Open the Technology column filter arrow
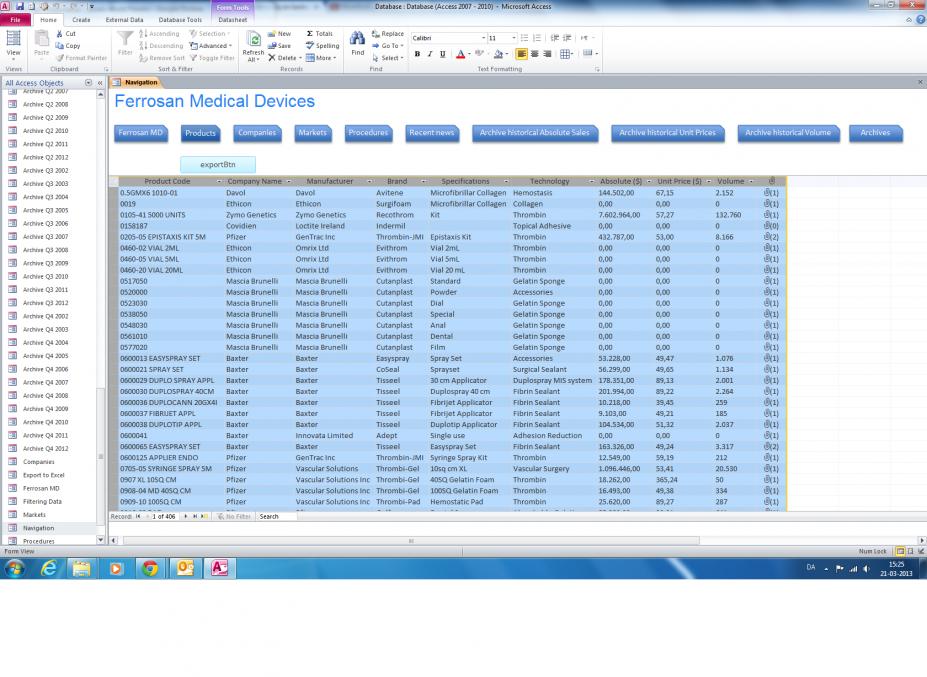The image size is (927, 677). tap(592, 182)
